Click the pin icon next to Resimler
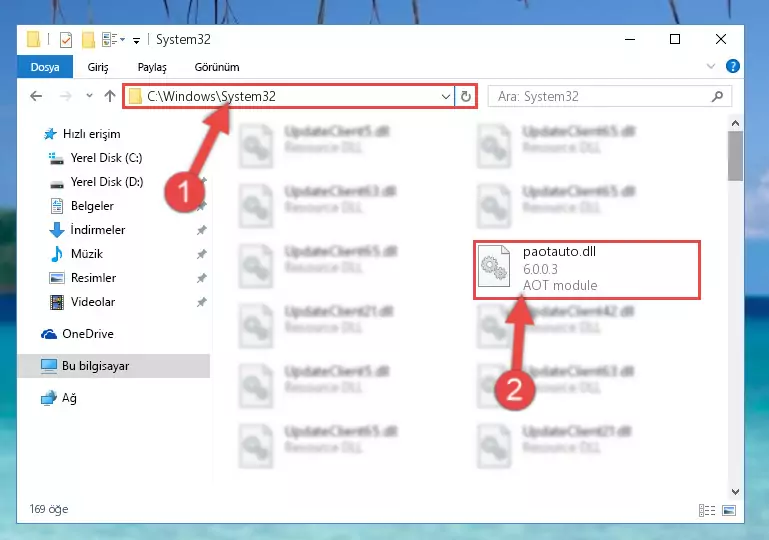 coord(202,278)
